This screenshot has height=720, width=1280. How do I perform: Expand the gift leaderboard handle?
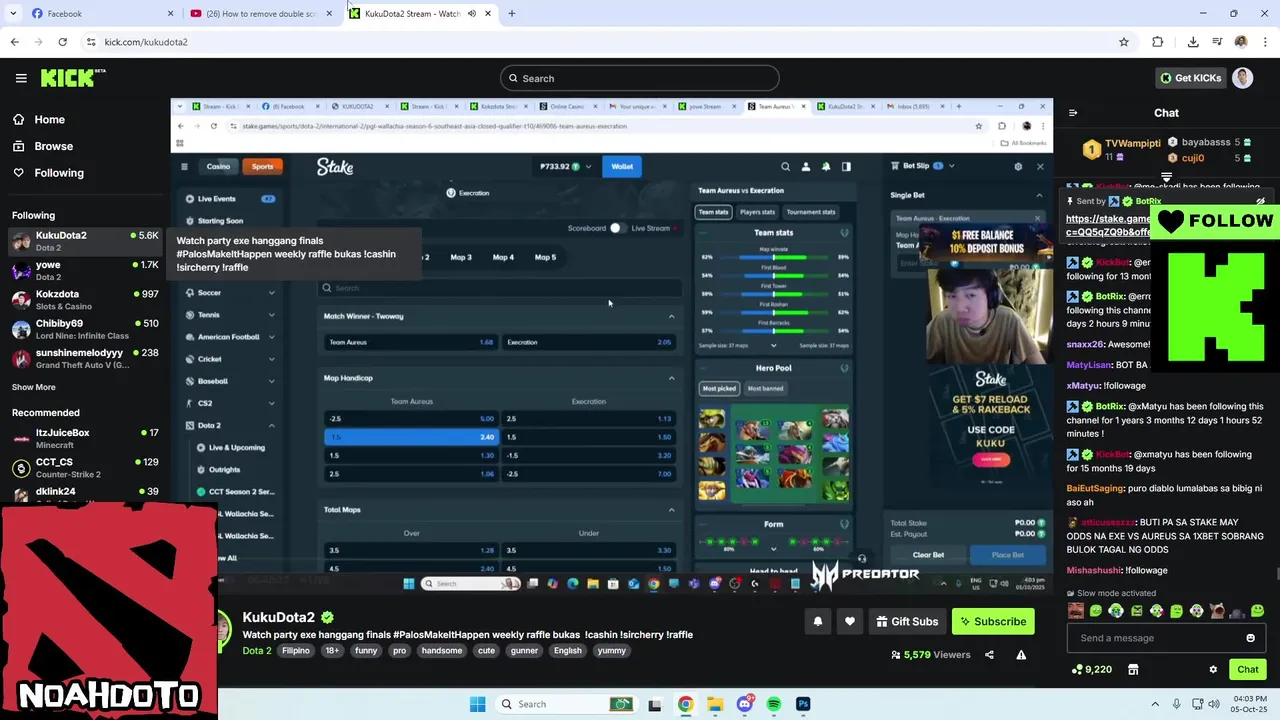1166,176
